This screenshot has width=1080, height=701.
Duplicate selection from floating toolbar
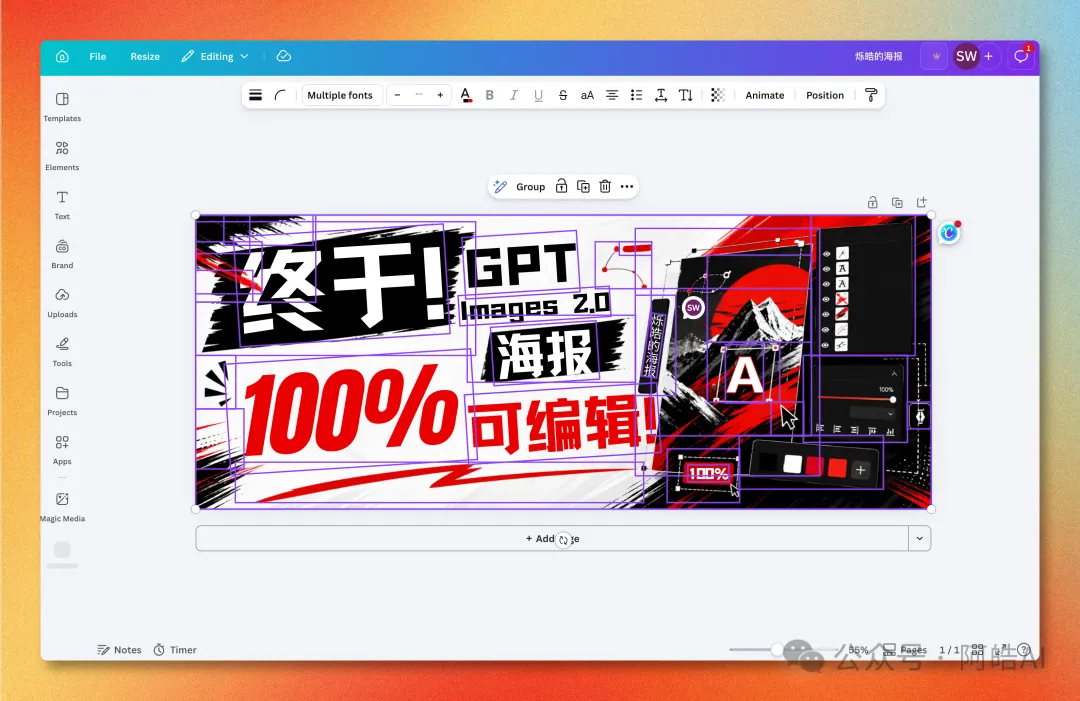(x=583, y=187)
